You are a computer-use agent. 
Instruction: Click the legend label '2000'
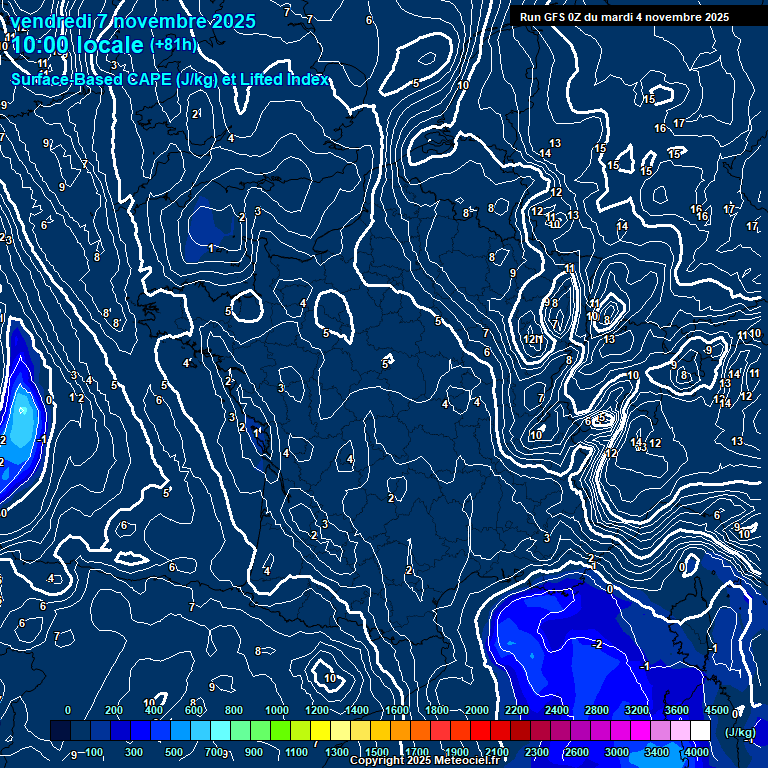(x=477, y=710)
